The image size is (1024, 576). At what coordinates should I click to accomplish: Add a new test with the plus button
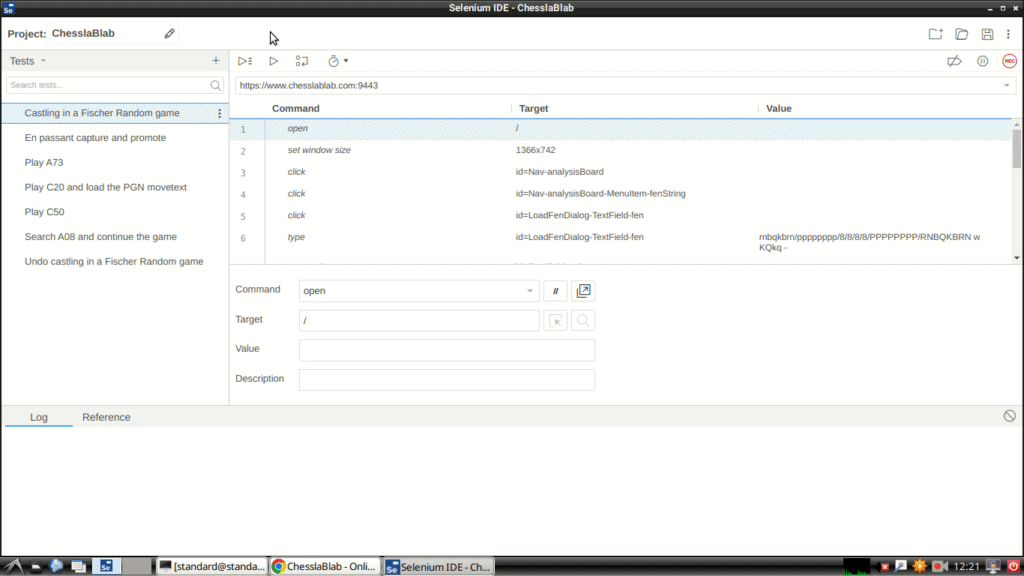coord(215,61)
